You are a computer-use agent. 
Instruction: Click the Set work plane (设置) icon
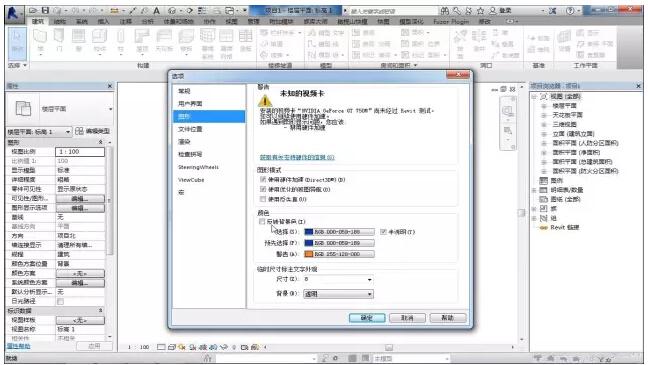pyautogui.click(x=564, y=40)
